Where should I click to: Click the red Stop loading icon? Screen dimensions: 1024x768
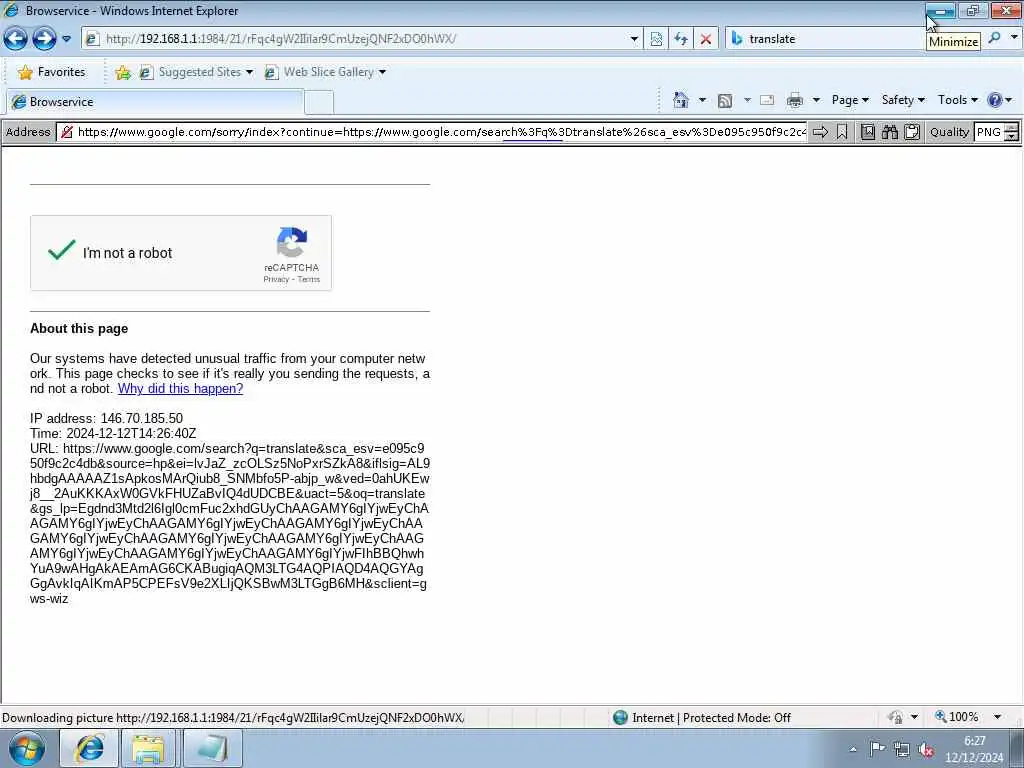[x=706, y=39]
